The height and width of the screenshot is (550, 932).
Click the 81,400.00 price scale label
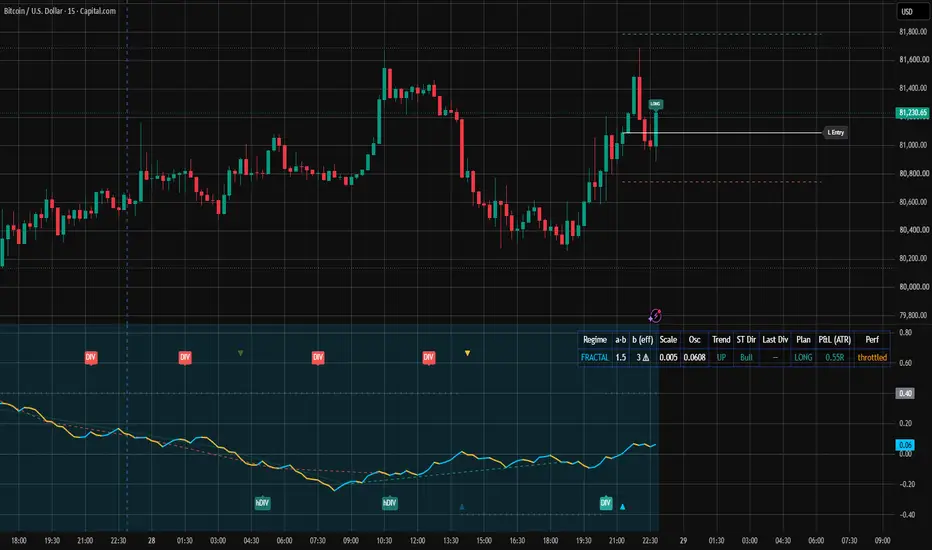[913, 88]
